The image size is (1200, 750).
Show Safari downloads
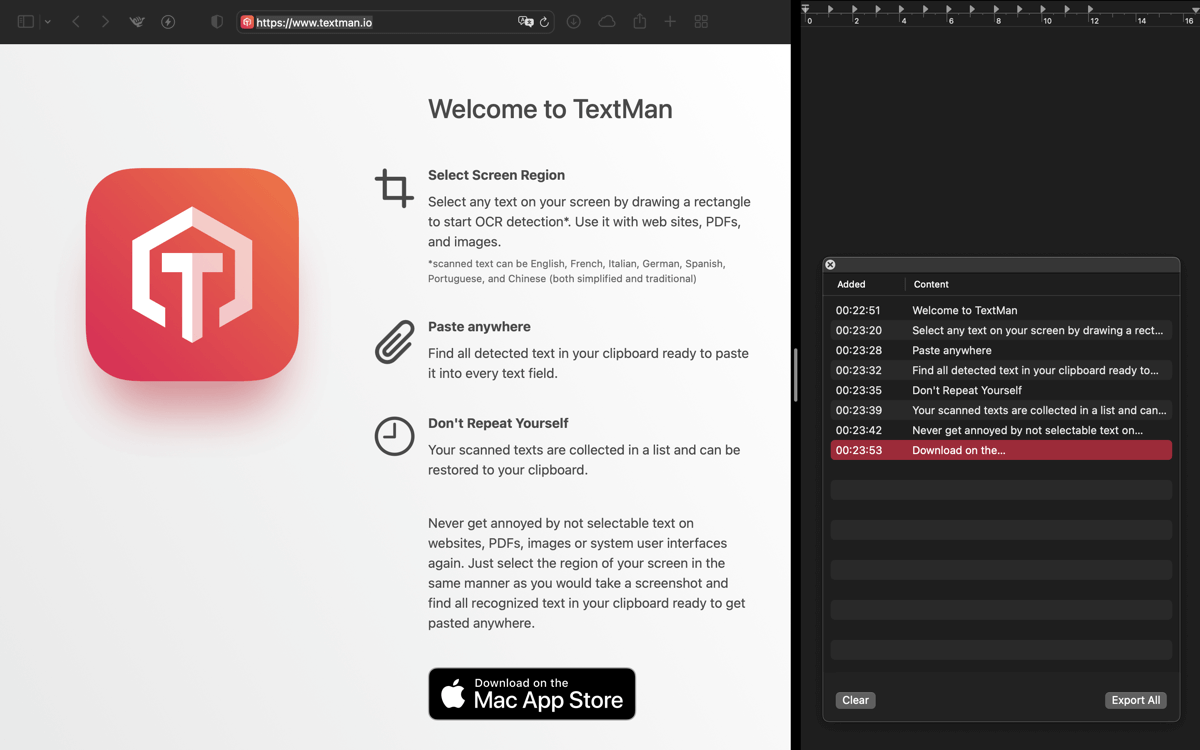[x=574, y=21]
